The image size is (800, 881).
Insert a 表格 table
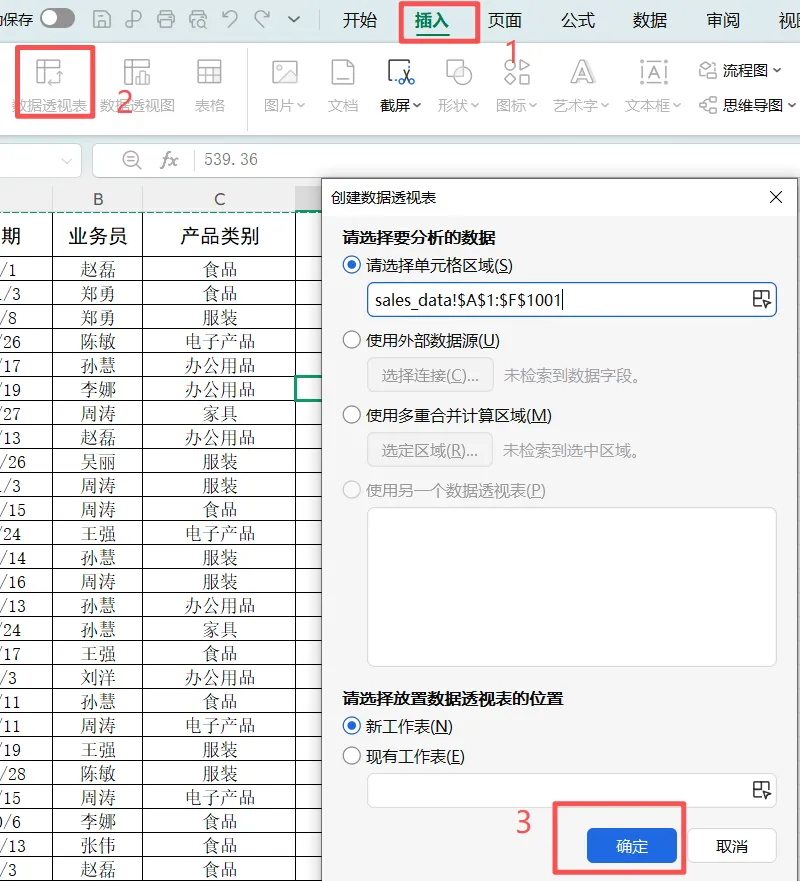[210, 85]
